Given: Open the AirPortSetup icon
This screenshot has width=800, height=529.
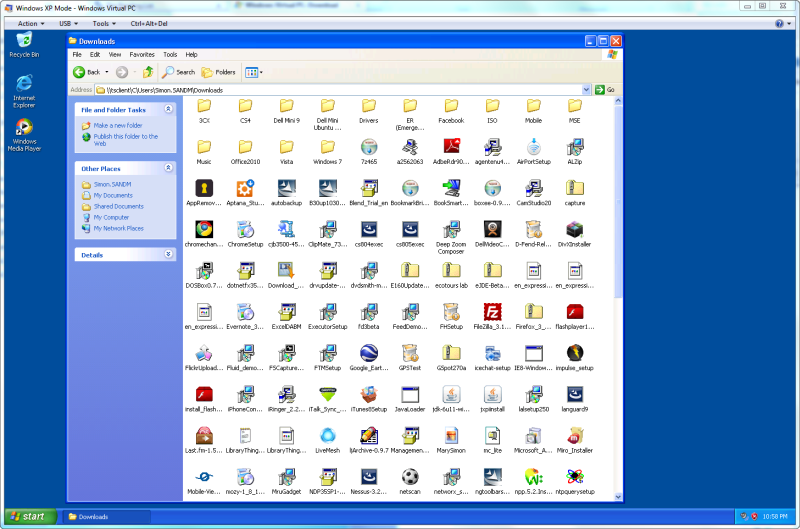Looking at the screenshot, I should pos(534,147).
